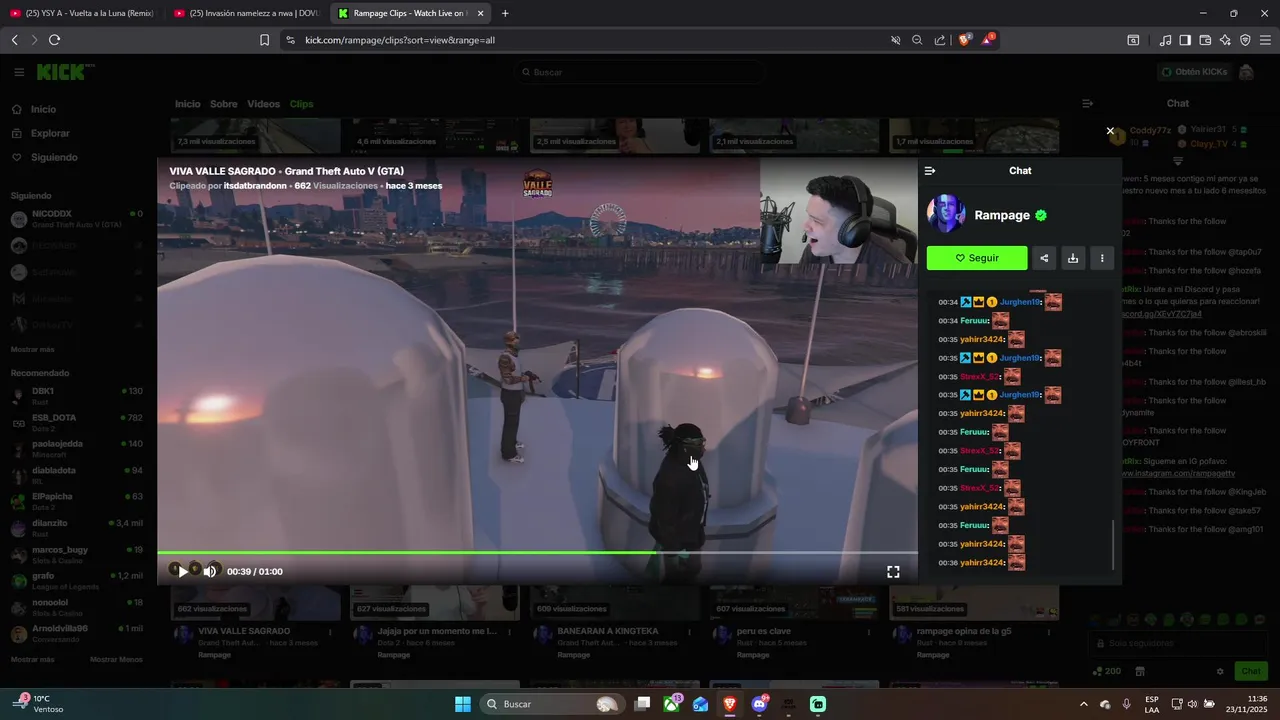
Task: Click the zoom out magnifier icon
Action: pos(917,40)
